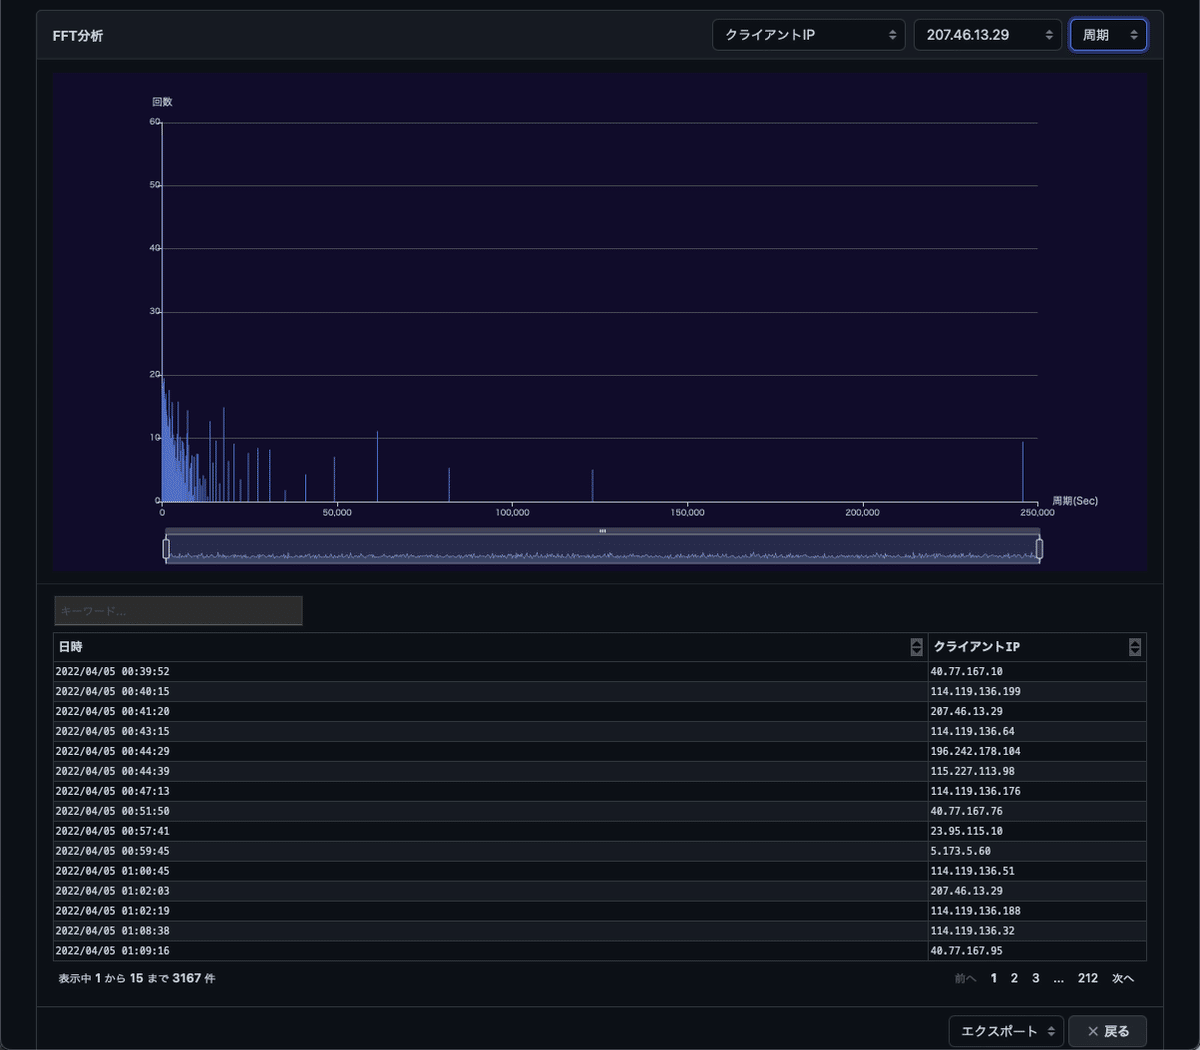This screenshot has height=1050, width=1200.
Task: Click 前へ to go to previous page
Action: (965, 978)
